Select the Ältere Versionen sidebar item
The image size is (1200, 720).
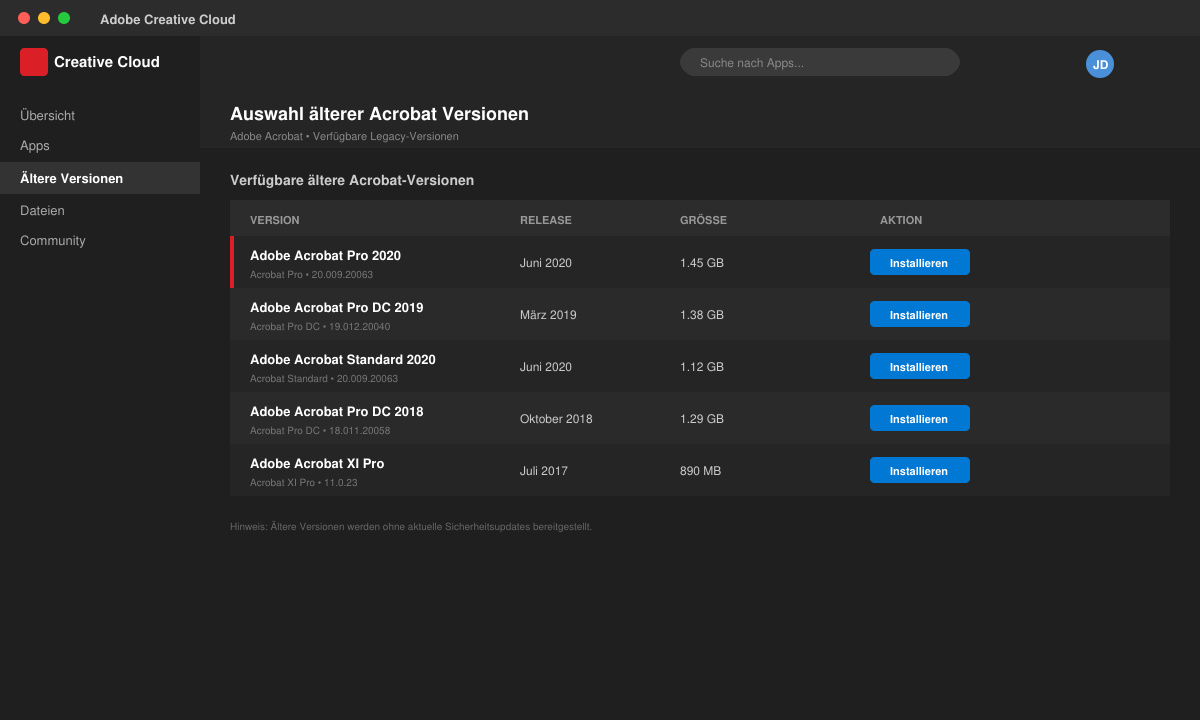coord(100,178)
